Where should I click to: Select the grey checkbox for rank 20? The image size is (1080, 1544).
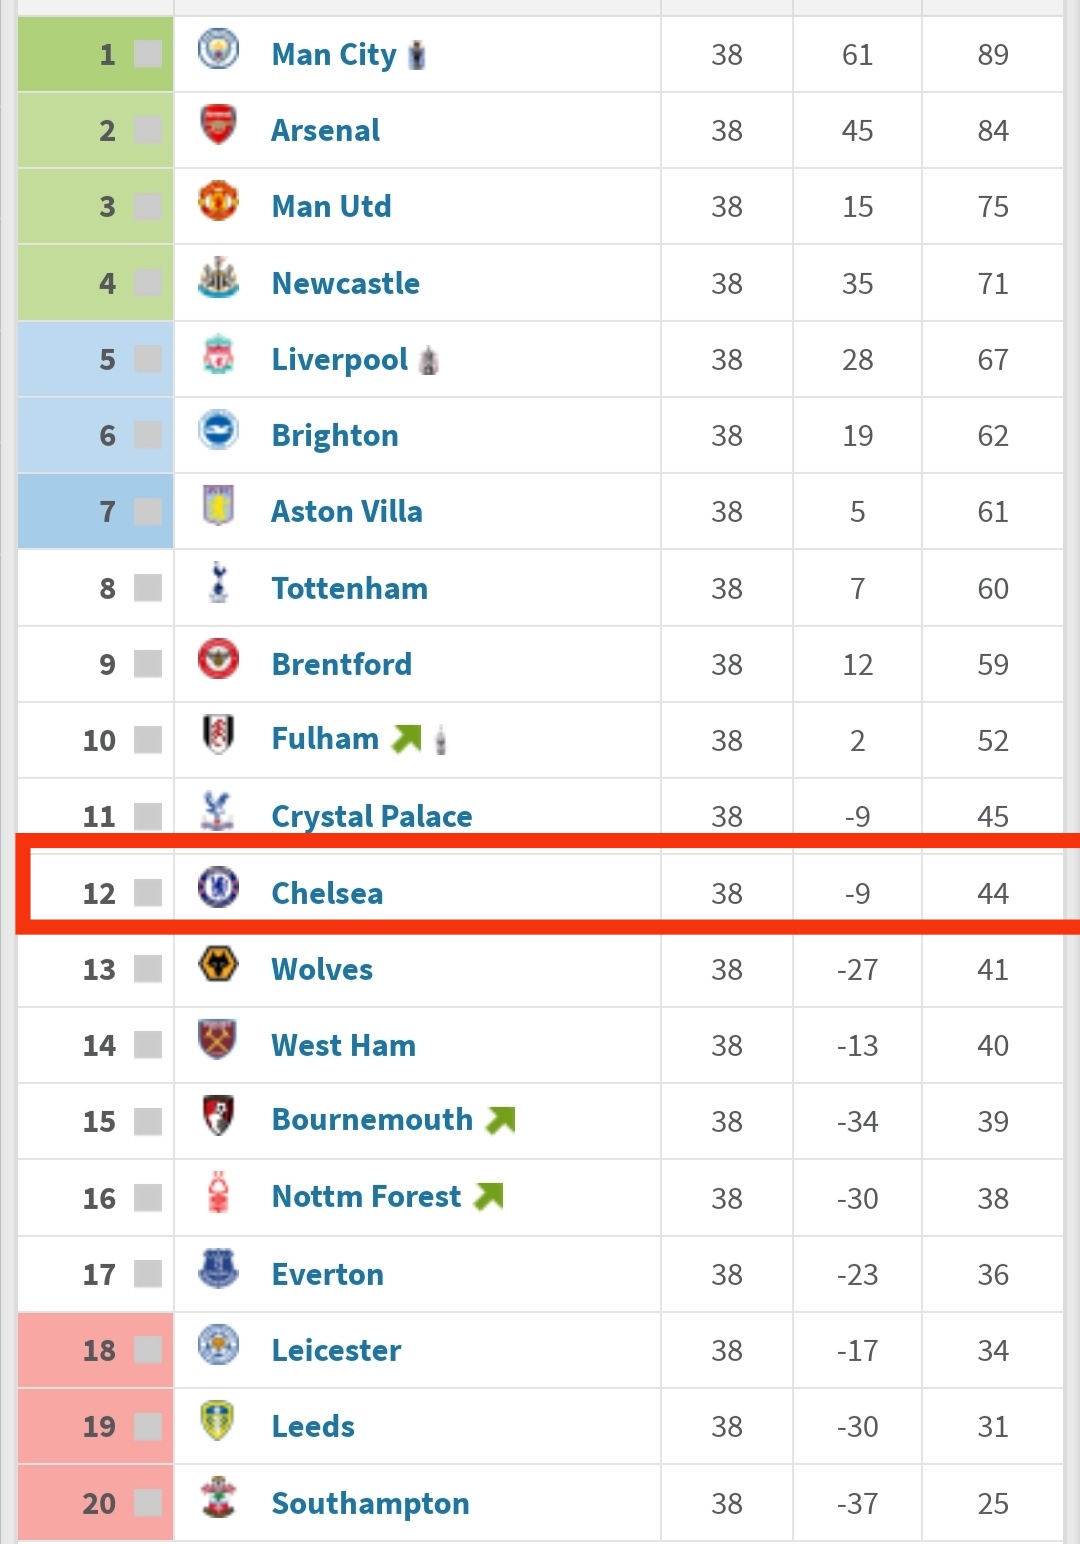point(148,1503)
